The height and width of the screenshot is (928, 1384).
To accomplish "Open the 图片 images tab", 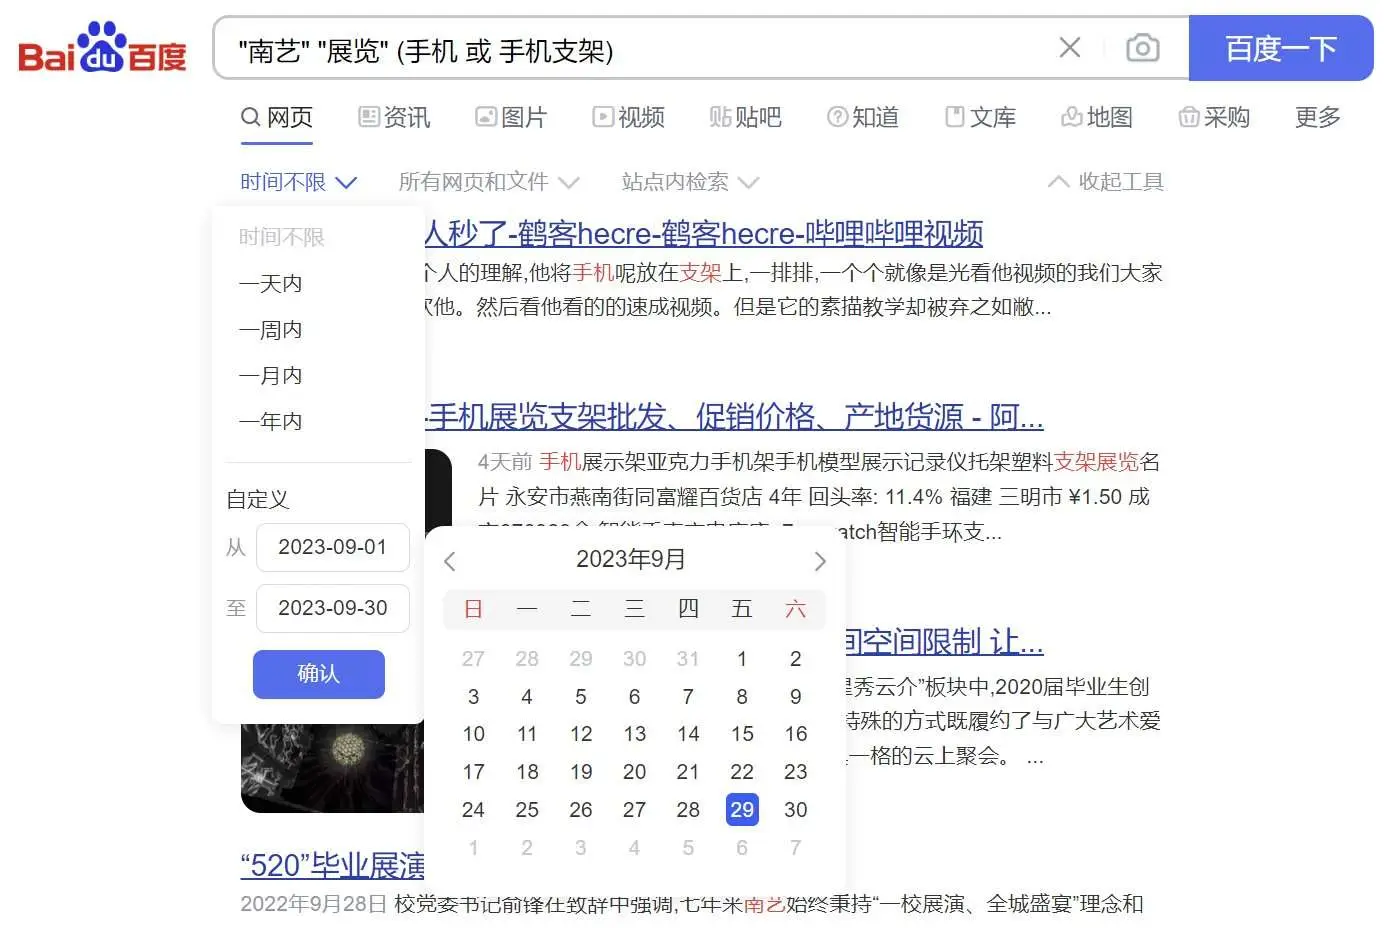I will [x=511, y=118].
